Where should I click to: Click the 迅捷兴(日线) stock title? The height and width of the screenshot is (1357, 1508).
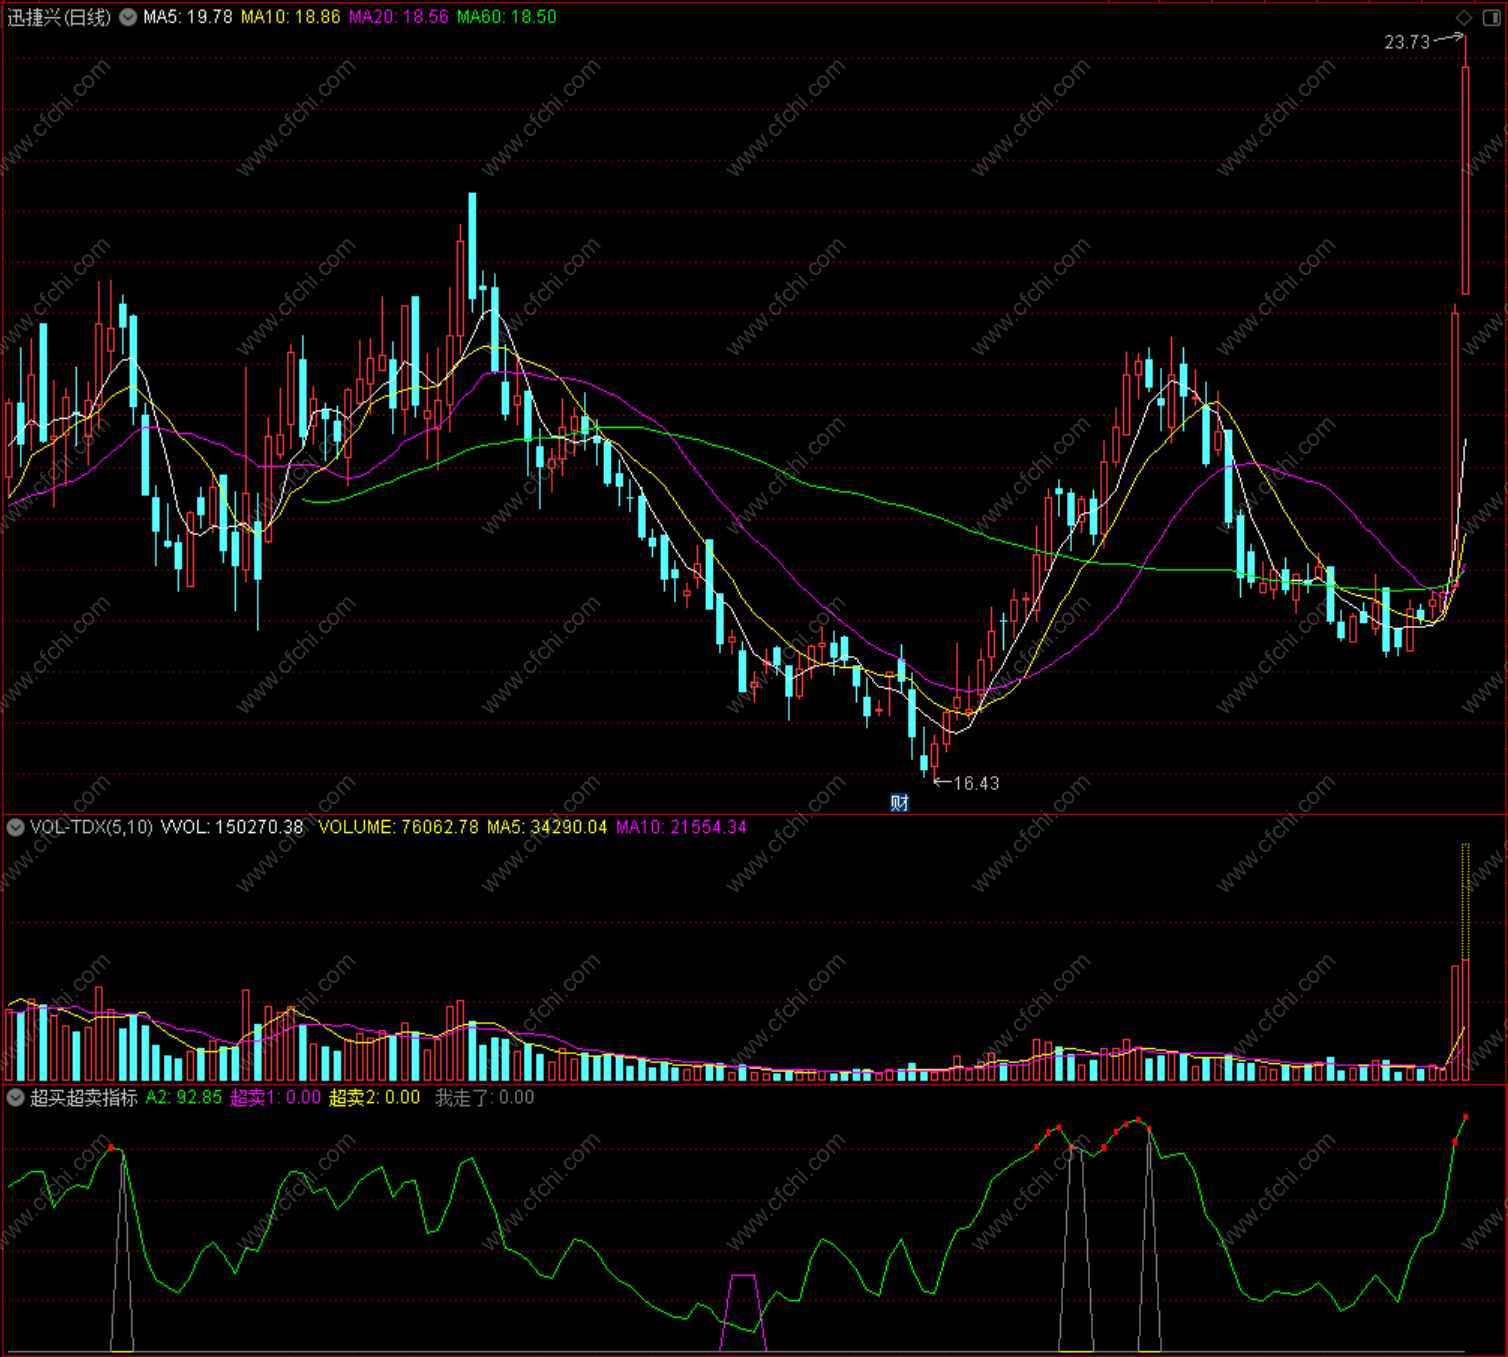coord(59,17)
